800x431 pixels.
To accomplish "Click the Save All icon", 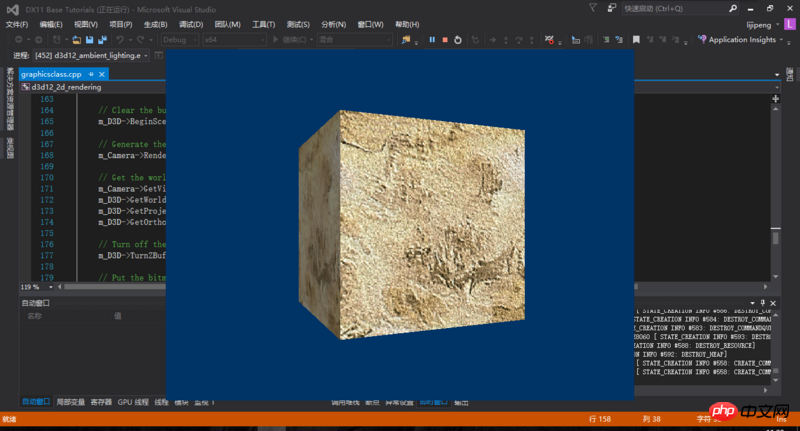I will (103, 40).
